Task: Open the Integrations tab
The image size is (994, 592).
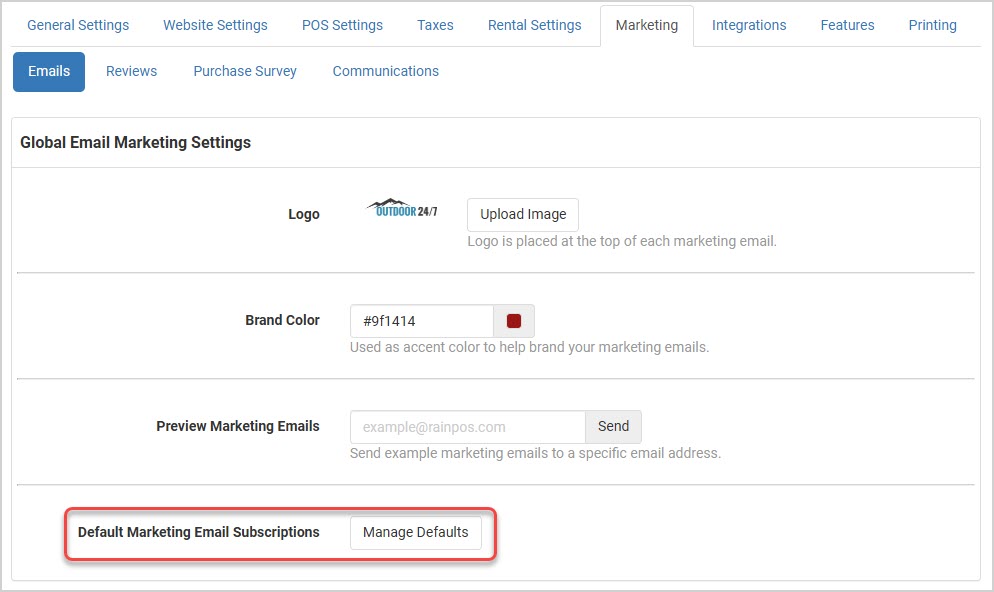Action: [x=749, y=25]
